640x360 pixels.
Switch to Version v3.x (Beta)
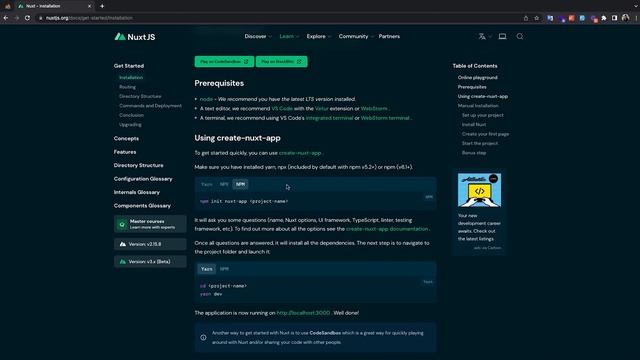150,262
